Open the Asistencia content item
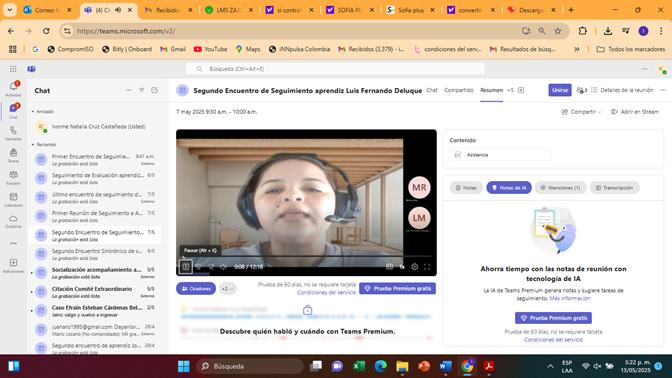Viewport: 672px width, 378px height. pyautogui.click(x=500, y=155)
